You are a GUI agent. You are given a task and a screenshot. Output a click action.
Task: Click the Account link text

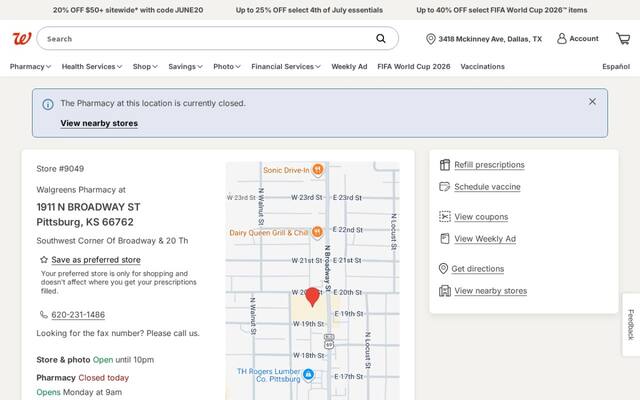(584, 38)
